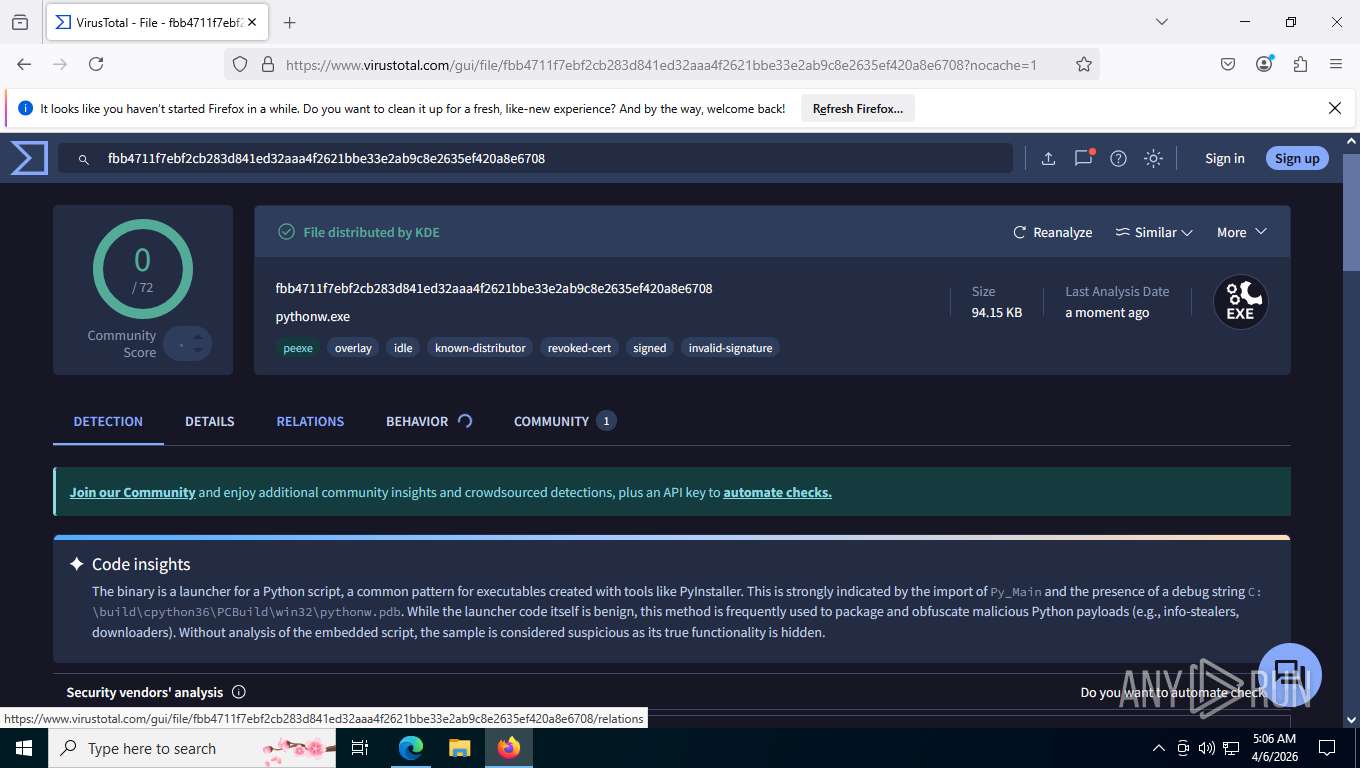Click automate checks link
Viewport: 1360px width, 768px height.
777,492
